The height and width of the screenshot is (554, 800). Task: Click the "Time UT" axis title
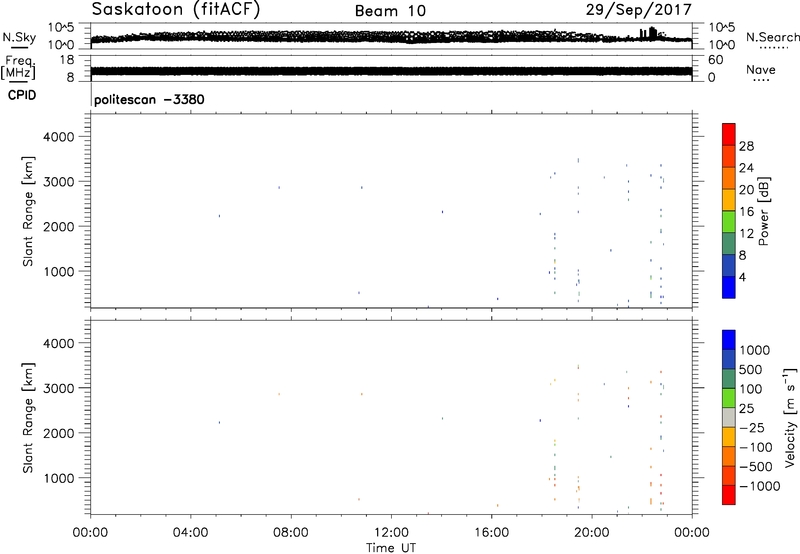point(391,548)
